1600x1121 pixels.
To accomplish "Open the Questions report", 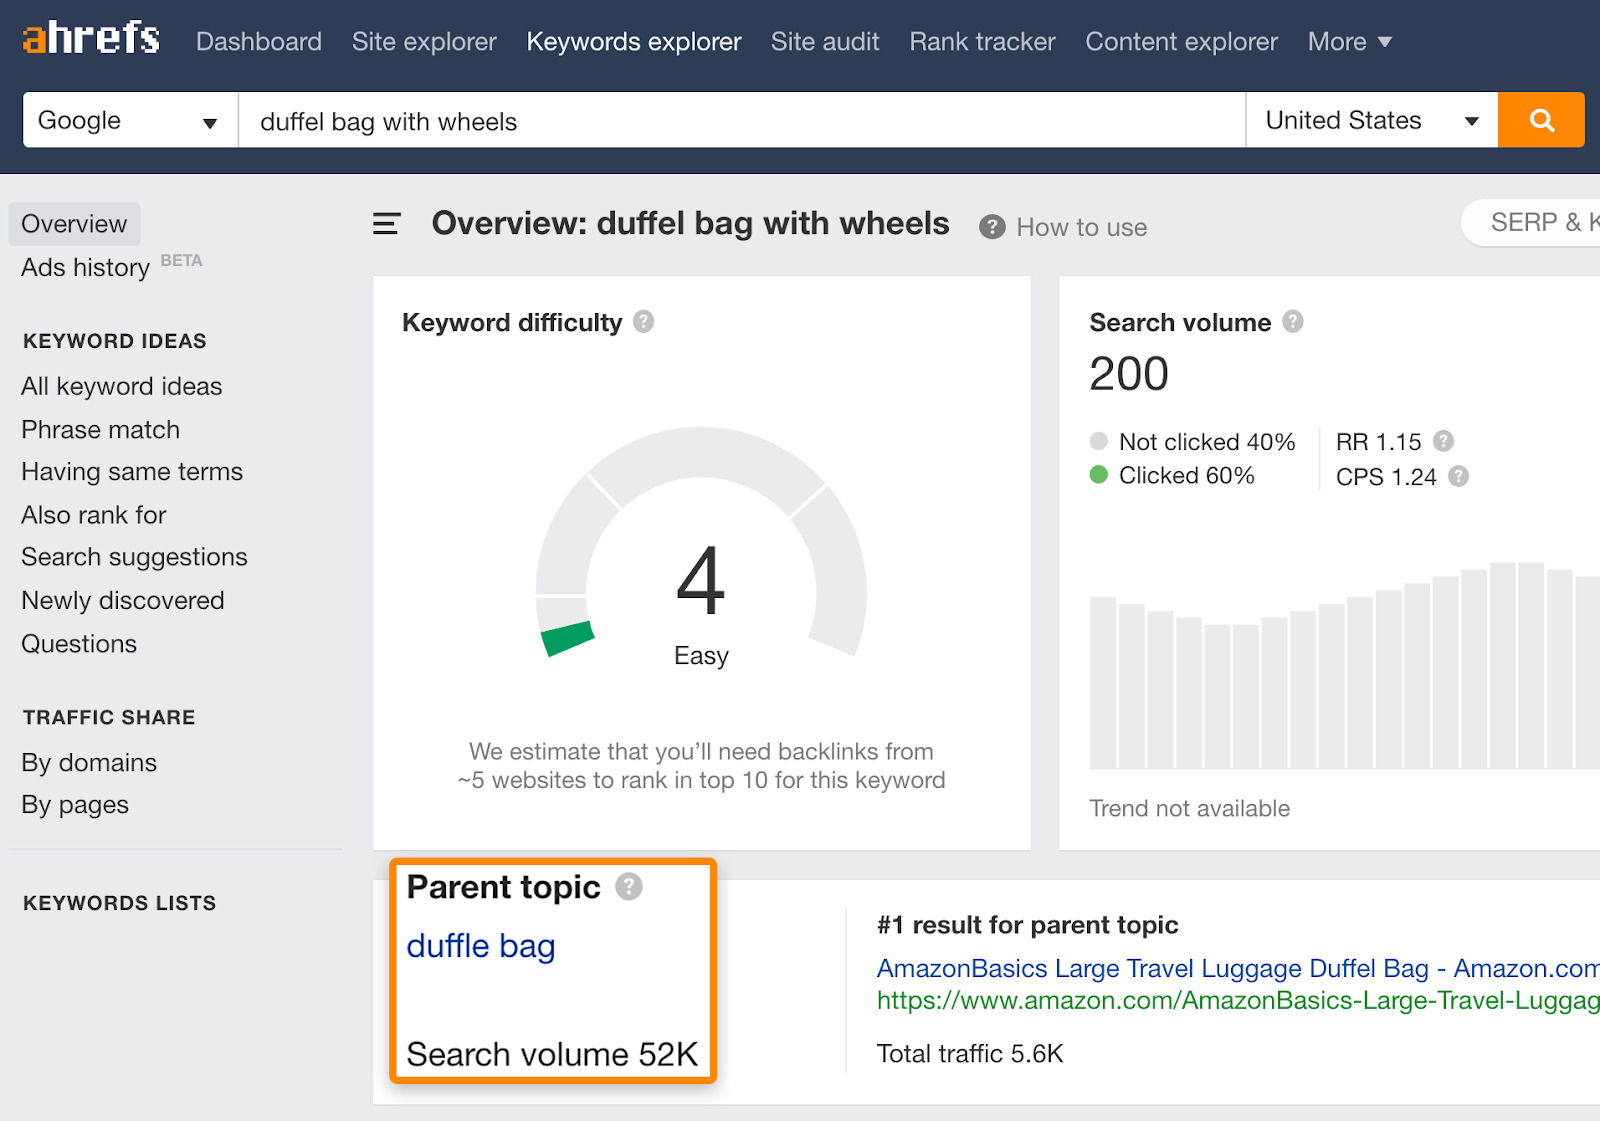I will (x=79, y=644).
